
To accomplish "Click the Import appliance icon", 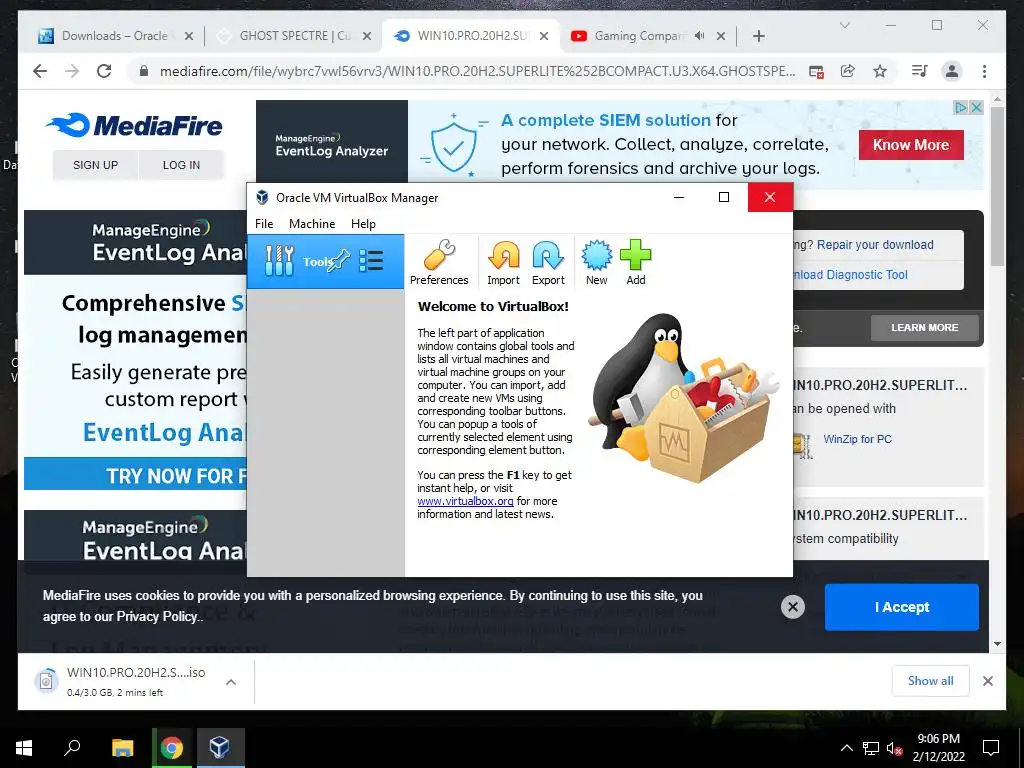I will pos(503,262).
